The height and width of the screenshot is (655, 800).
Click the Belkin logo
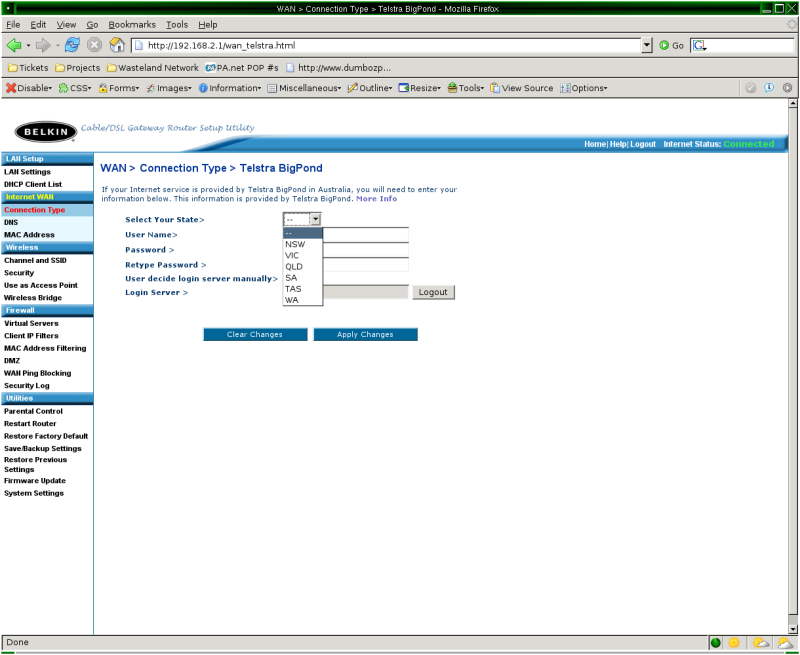click(46, 132)
